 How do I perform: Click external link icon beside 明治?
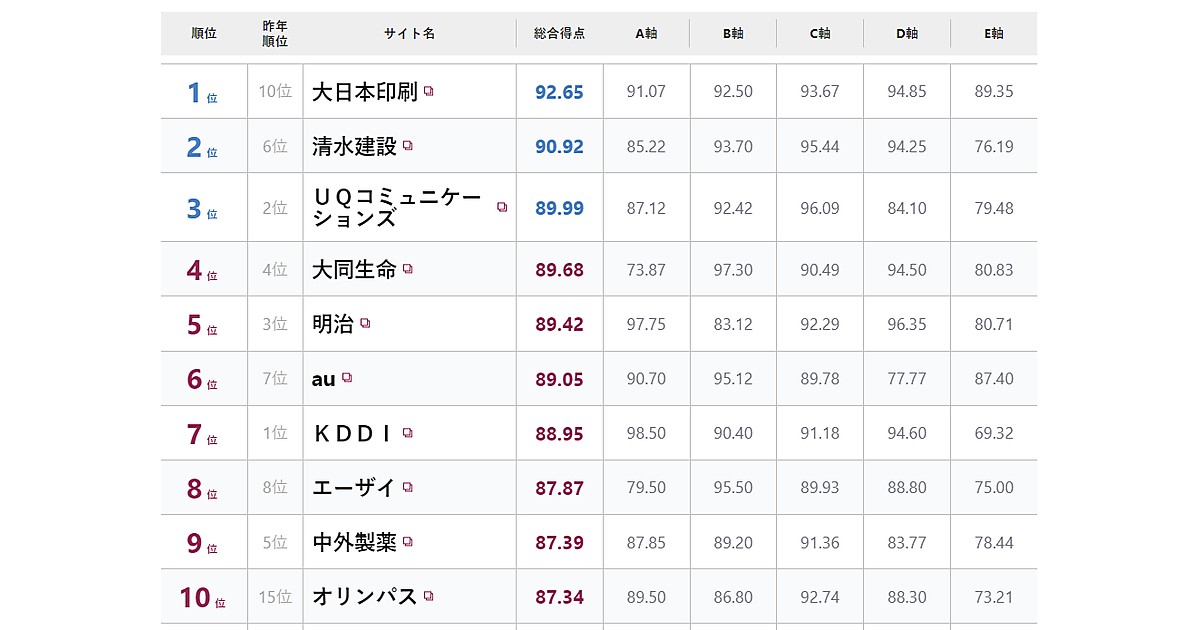[365, 324]
